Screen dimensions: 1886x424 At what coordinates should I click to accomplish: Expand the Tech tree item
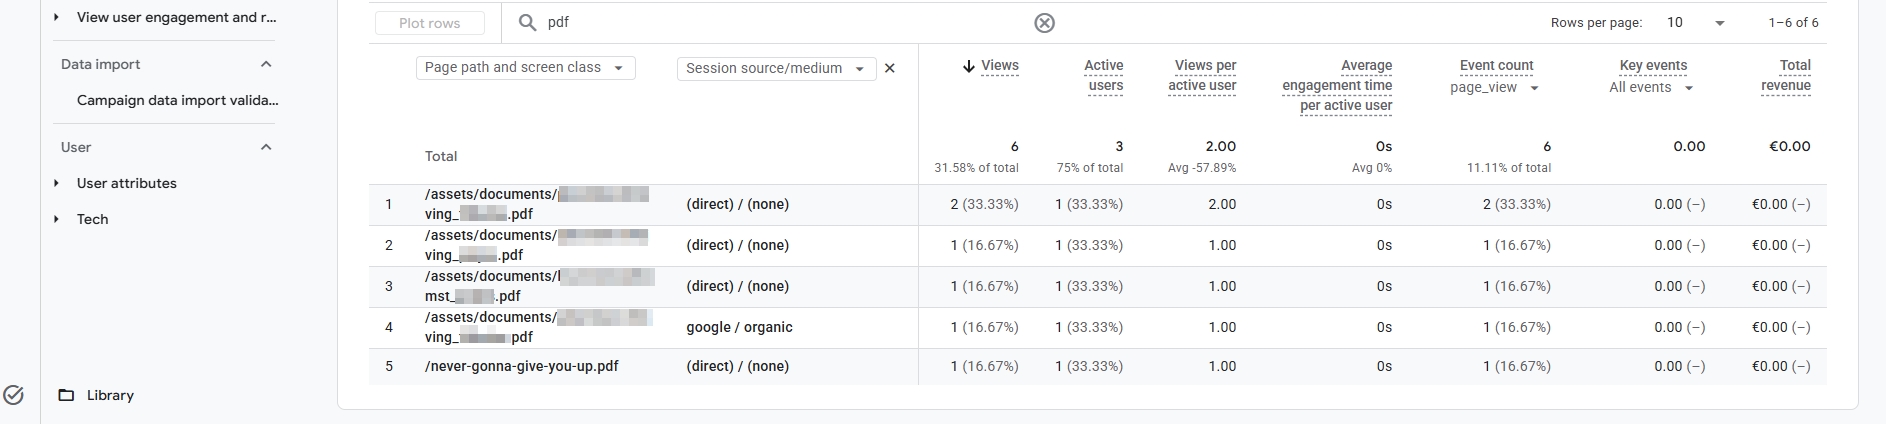pos(56,219)
